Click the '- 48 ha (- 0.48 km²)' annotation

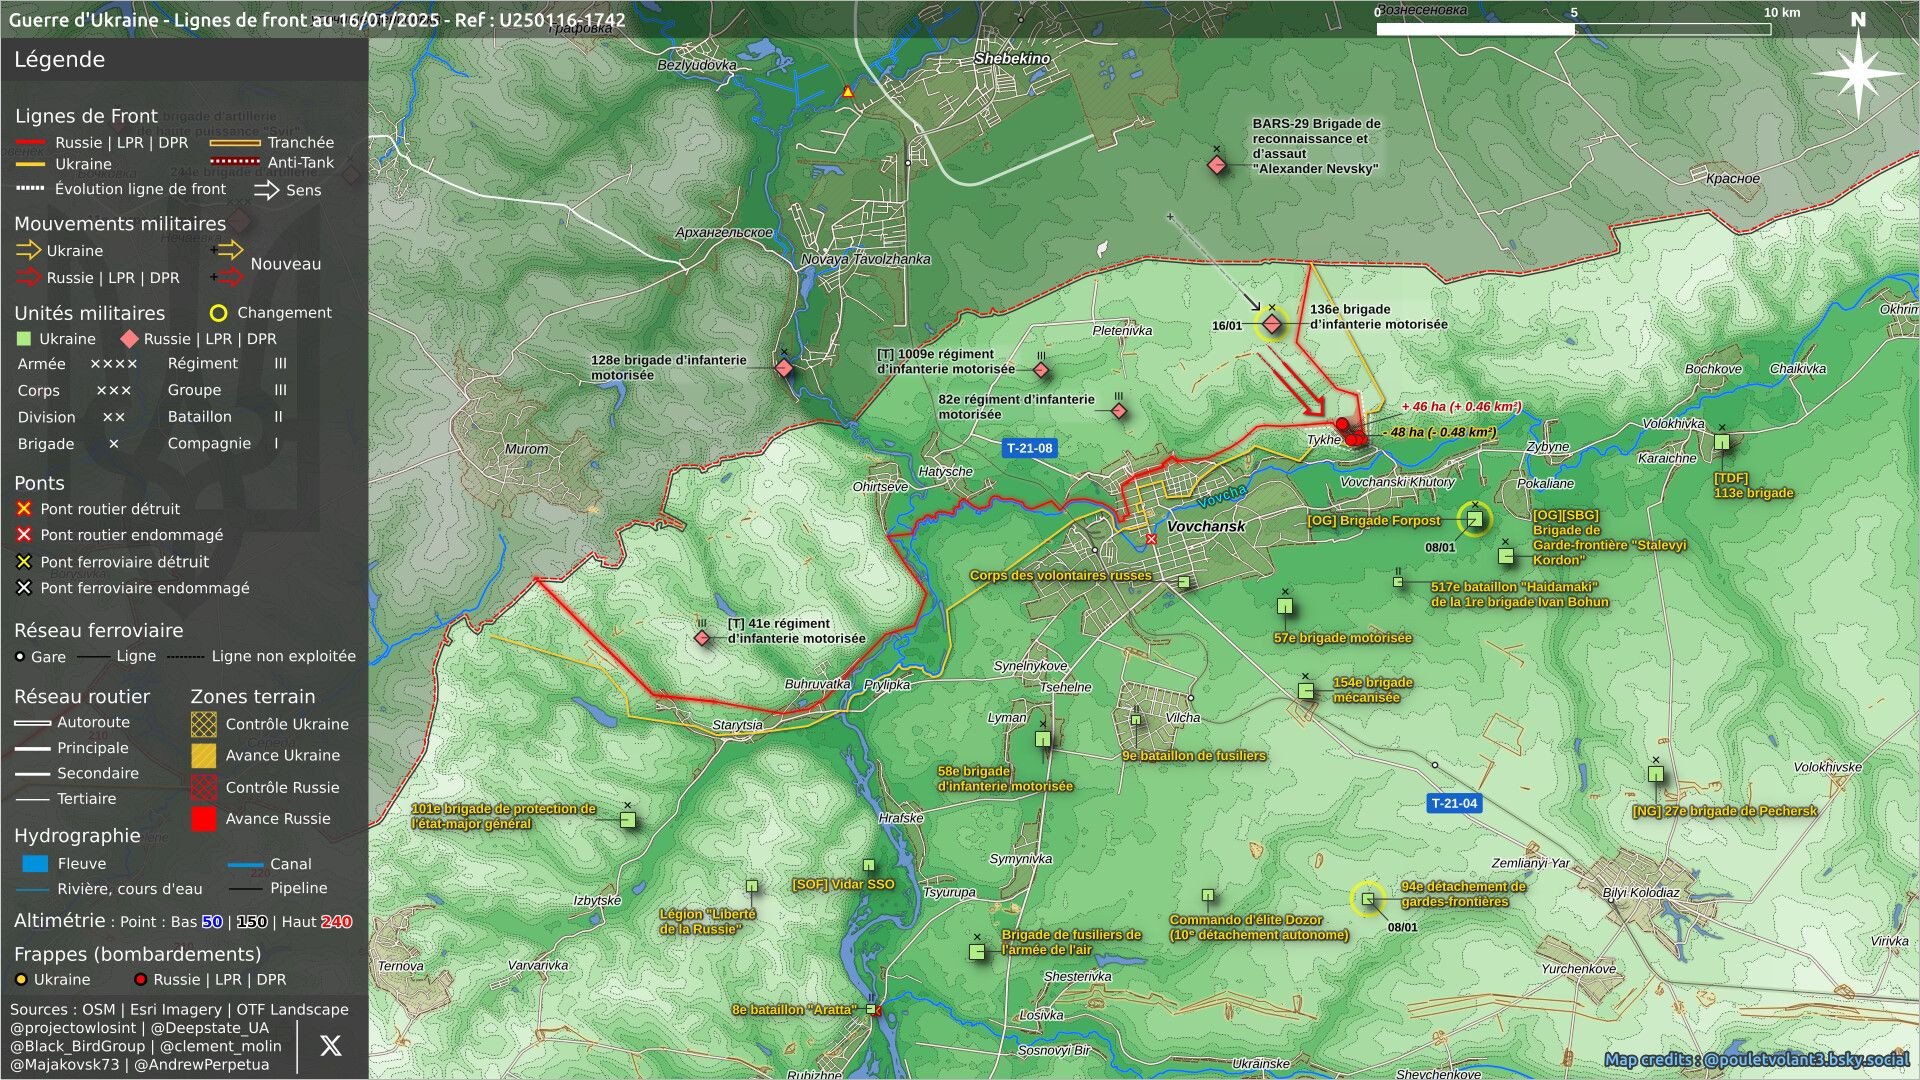click(1439, 433)
